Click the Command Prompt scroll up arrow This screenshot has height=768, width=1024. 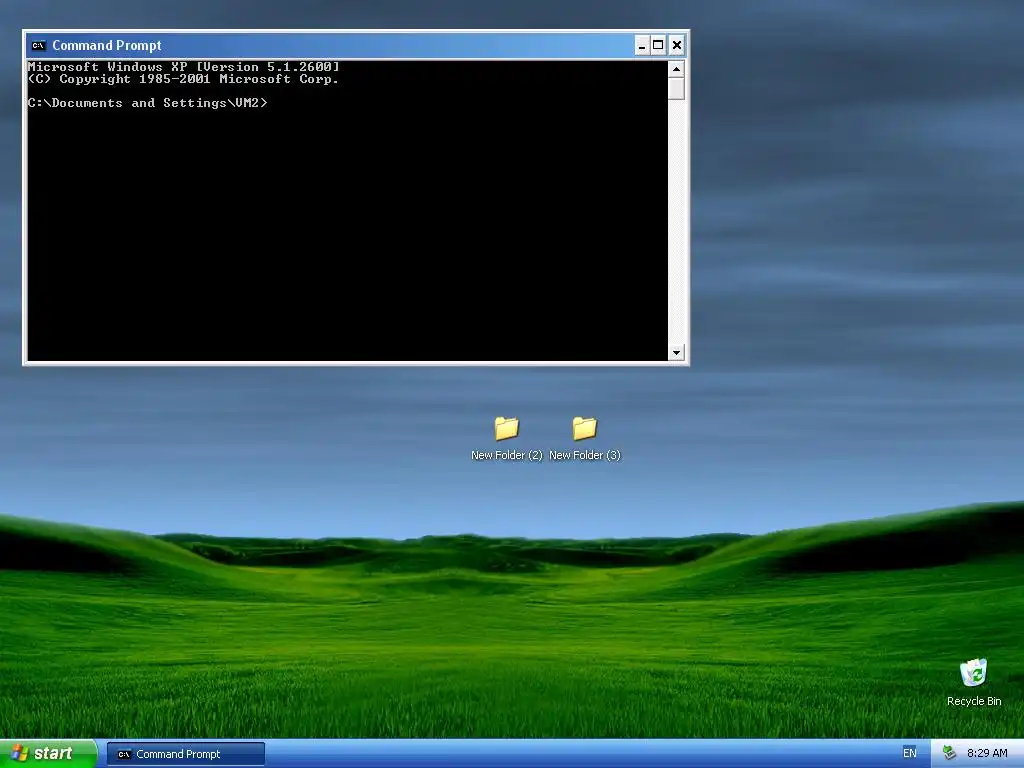pyautogui.click(x=676, y=69)
